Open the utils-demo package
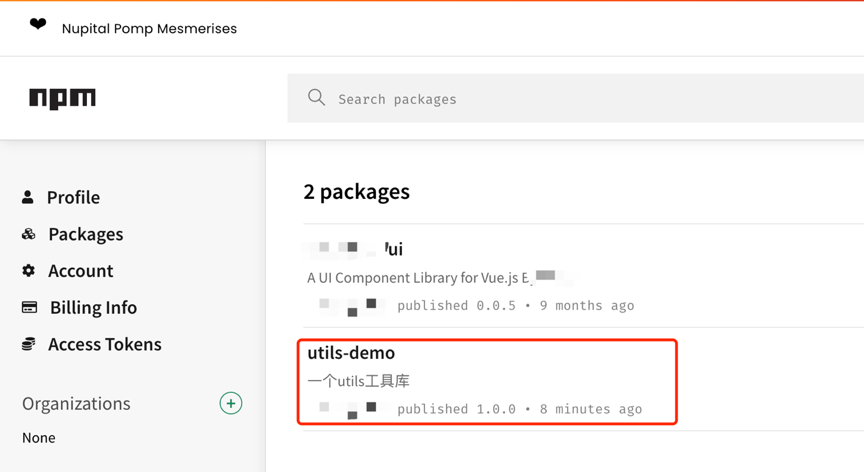This screenshot has width=864, height=472. [x=351, y=353]
